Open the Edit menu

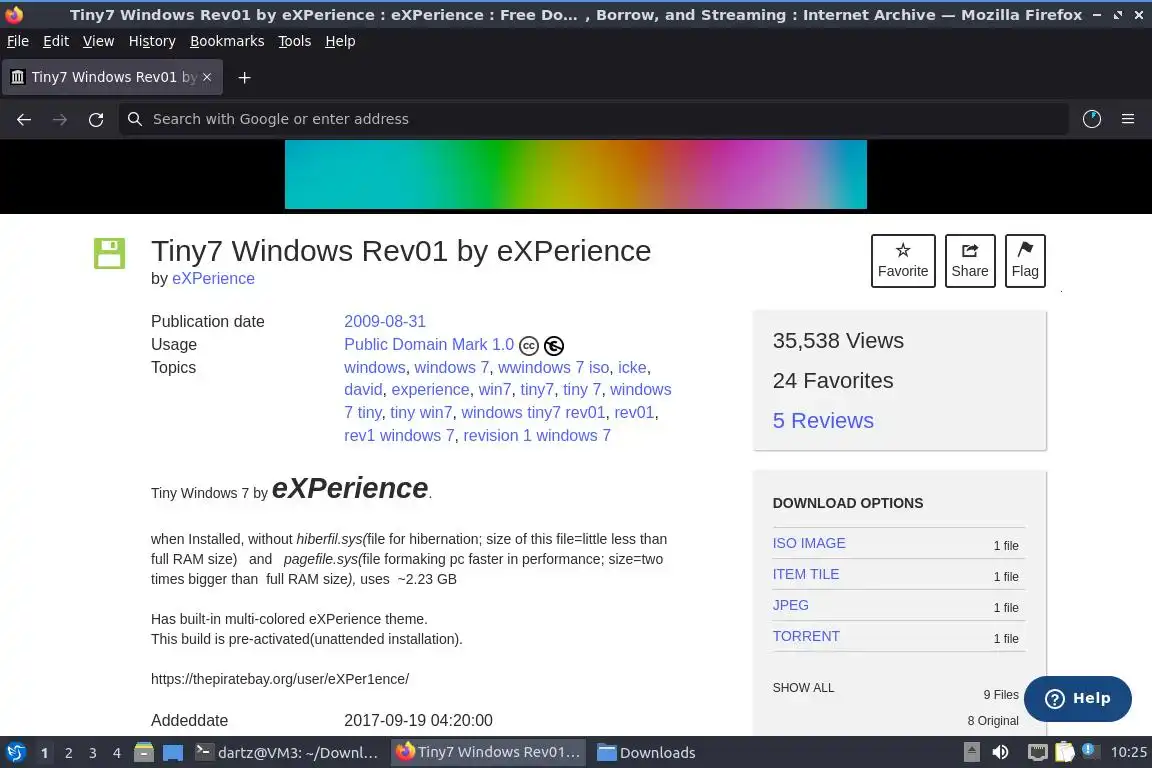[56, 41]
